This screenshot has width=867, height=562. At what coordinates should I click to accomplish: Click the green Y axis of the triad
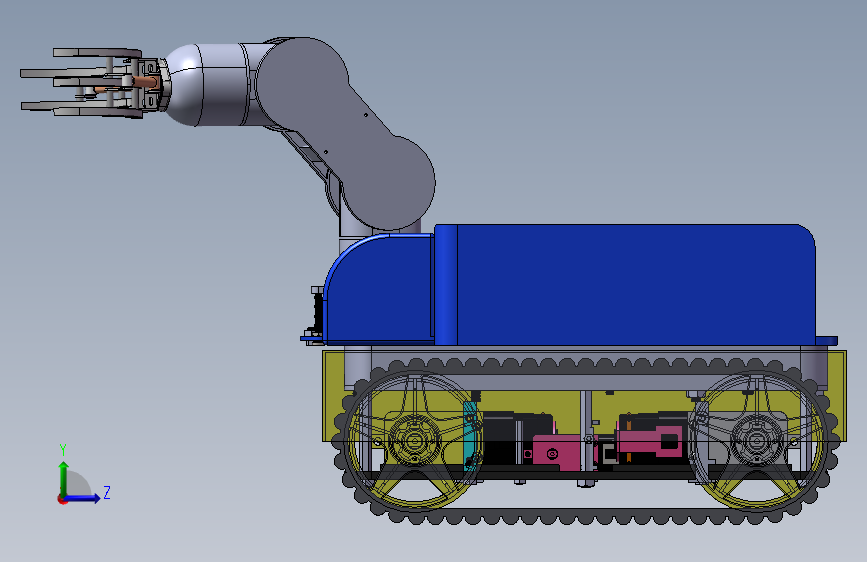coord(64,479)
